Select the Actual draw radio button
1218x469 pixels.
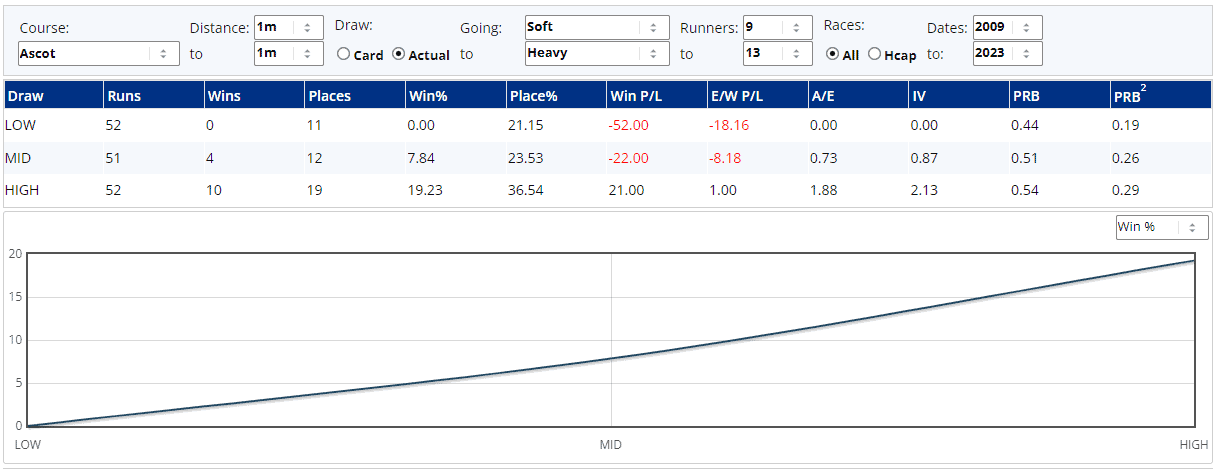coord(399,55)
